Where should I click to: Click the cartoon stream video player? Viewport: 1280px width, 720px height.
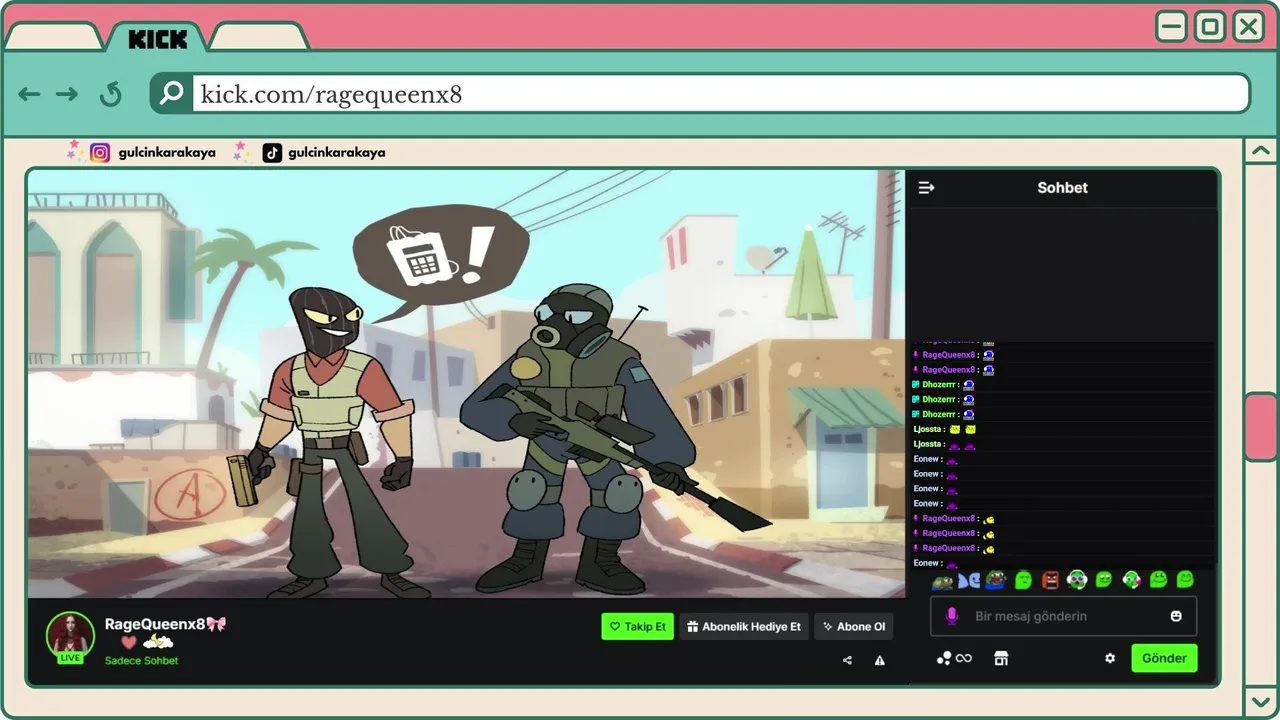pyautogui.click(x=466, y=384)
